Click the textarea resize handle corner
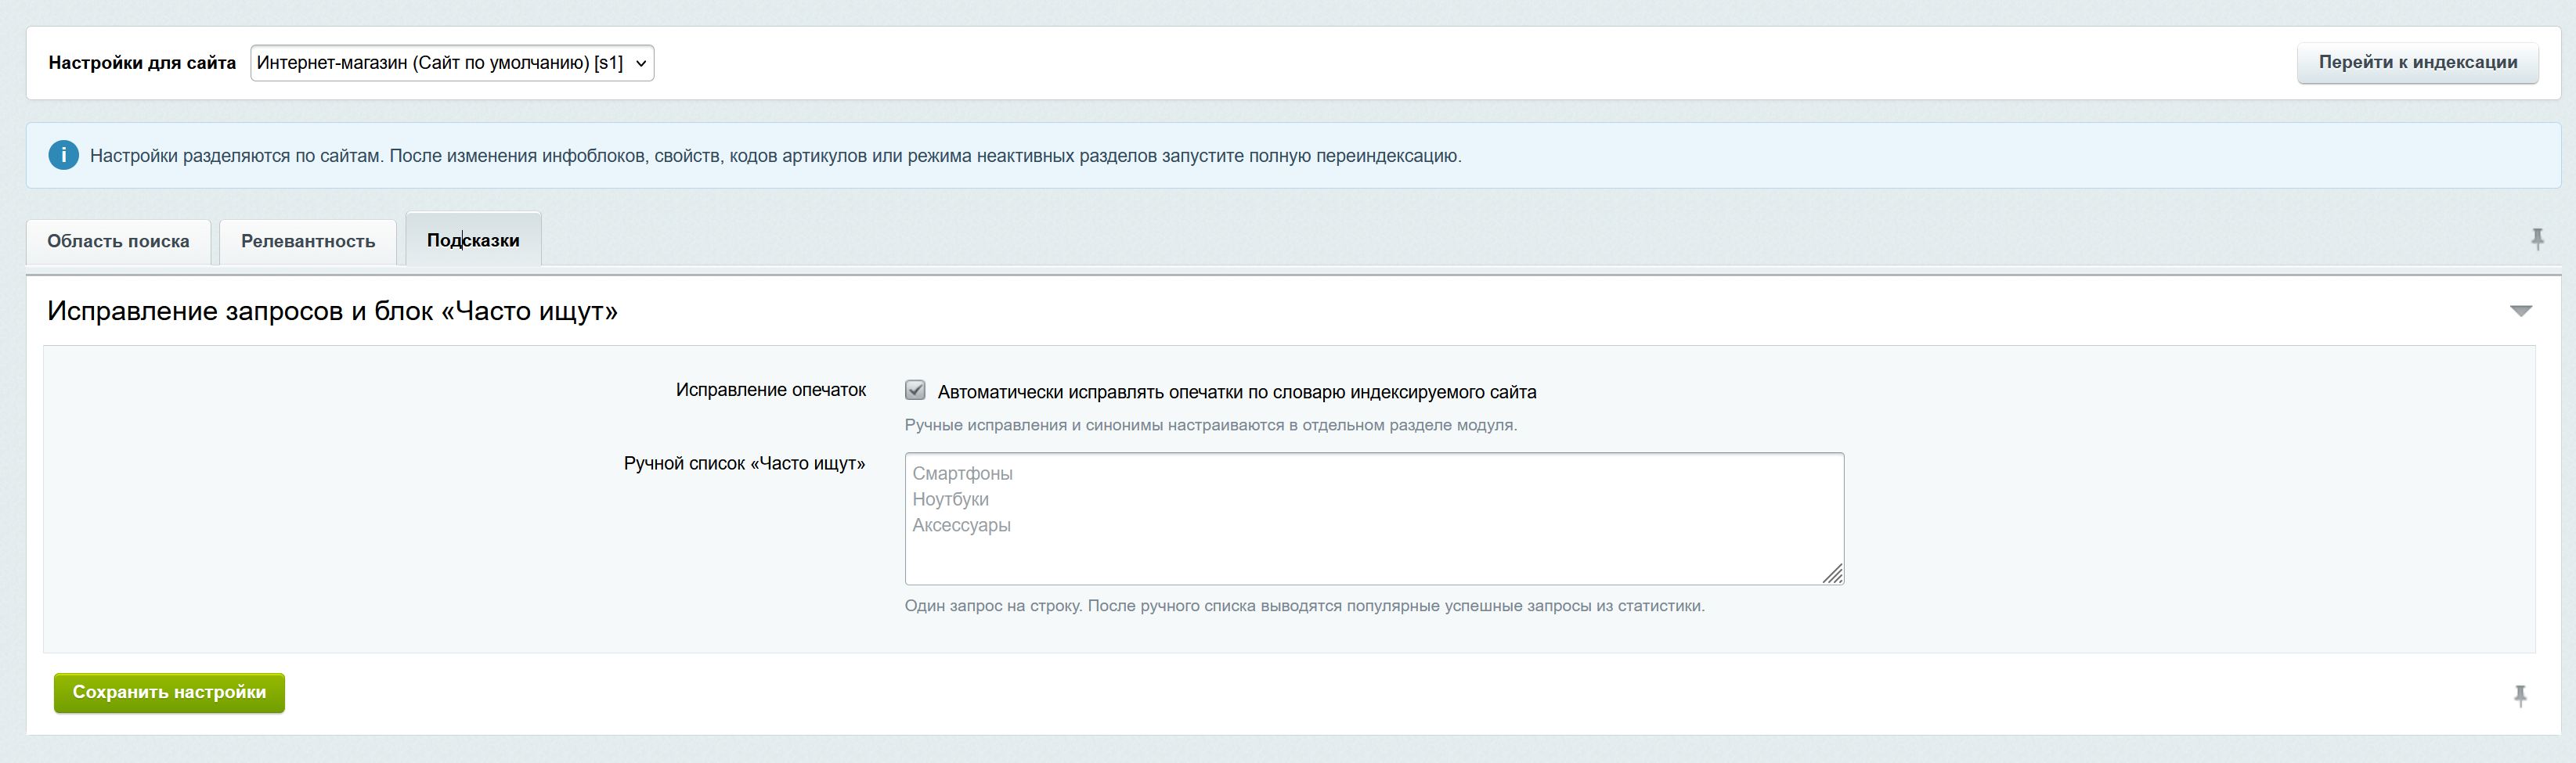This screenshot has width=2576, height=763. pos(1832,573)
